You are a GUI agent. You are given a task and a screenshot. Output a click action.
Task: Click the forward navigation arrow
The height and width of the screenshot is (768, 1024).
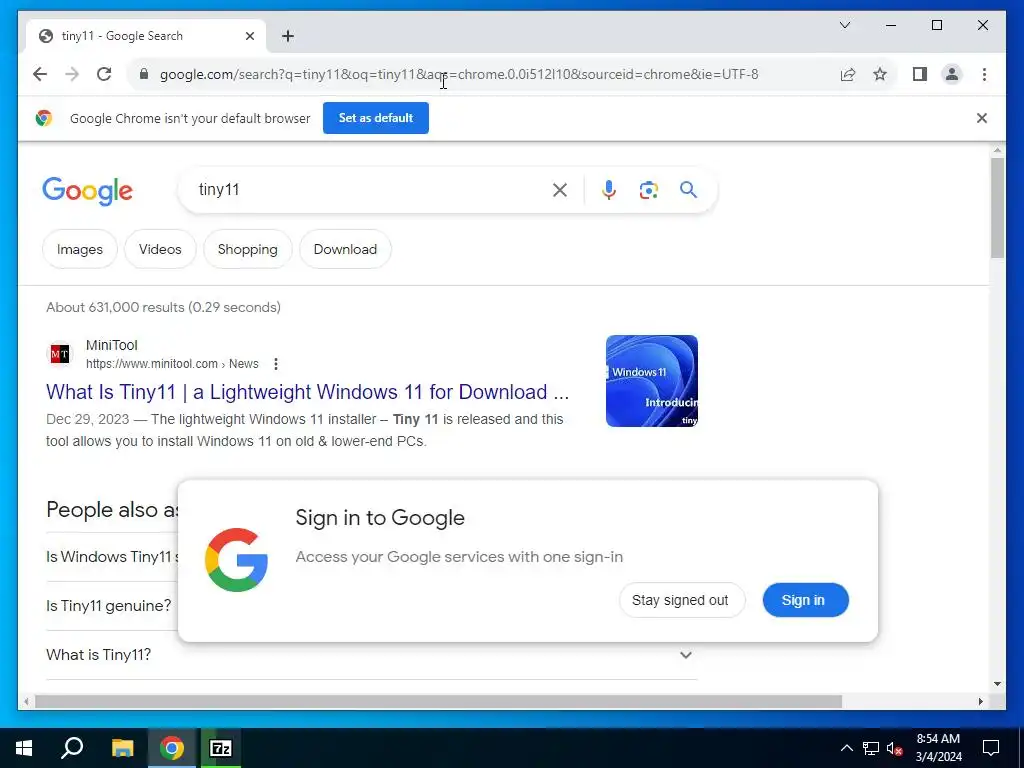point(72,74)
